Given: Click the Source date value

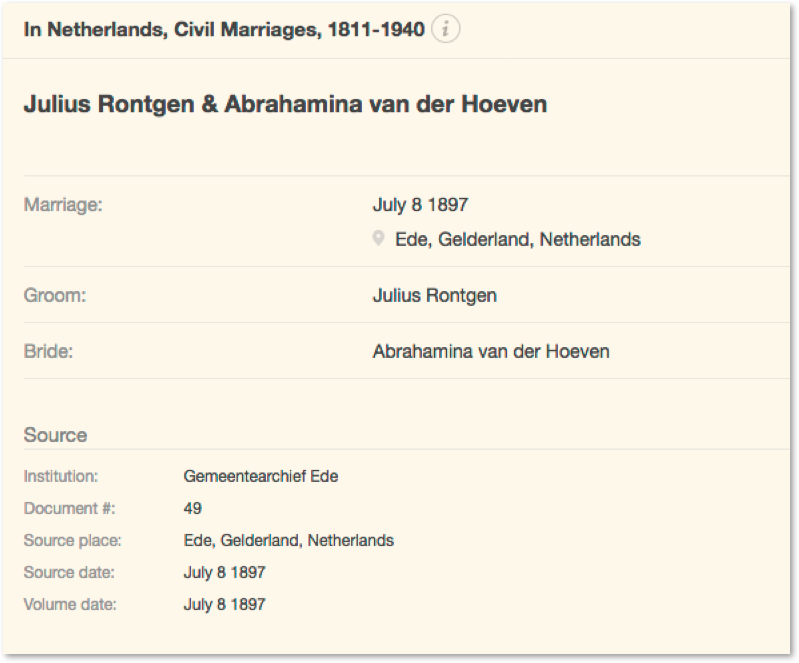Looking at the screenshot, I should (225, 573).
